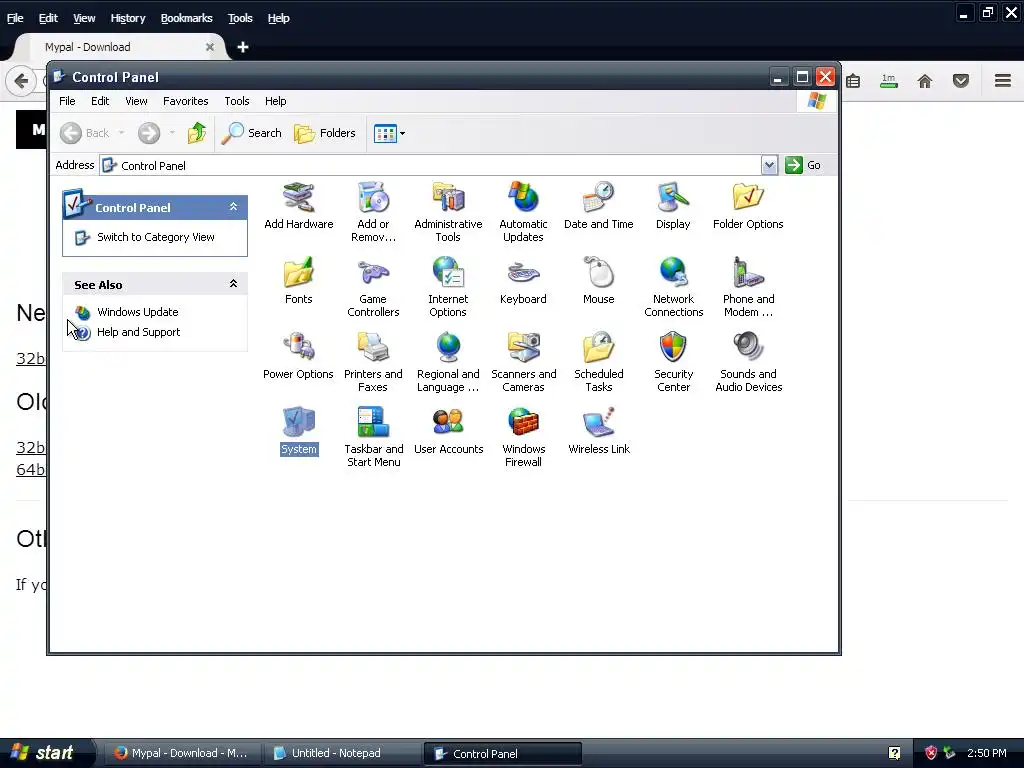Open User Accounts icon
Viewport: 1024px width, 768px height.
pos(448,431)
